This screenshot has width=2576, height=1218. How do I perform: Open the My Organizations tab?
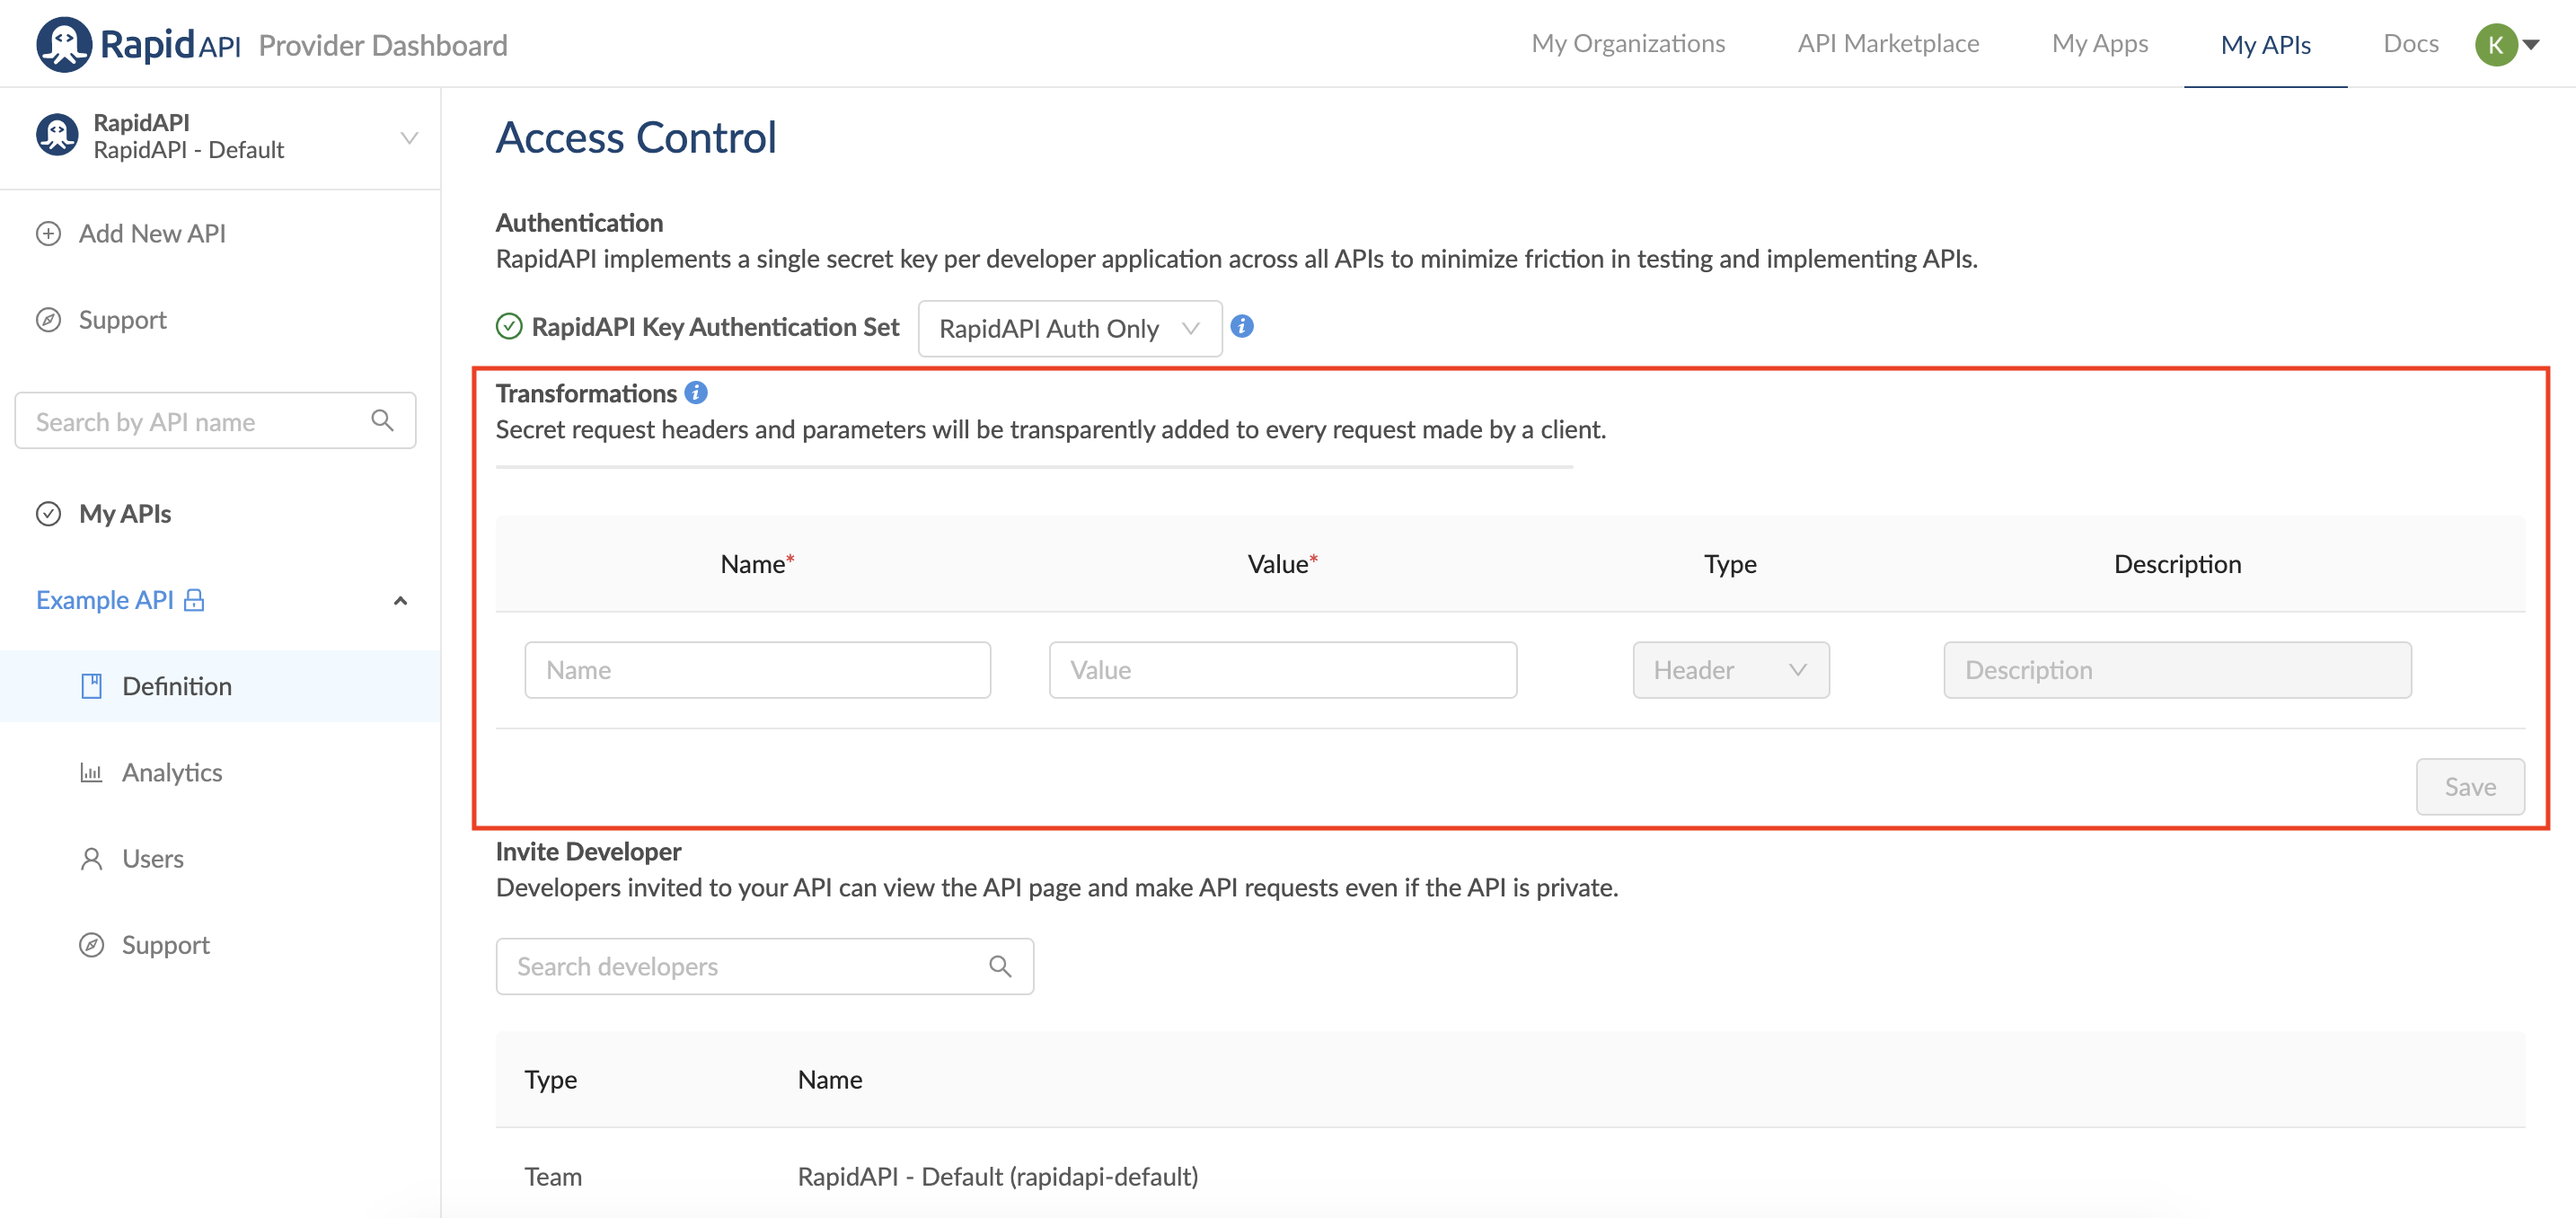(1627, 44)
